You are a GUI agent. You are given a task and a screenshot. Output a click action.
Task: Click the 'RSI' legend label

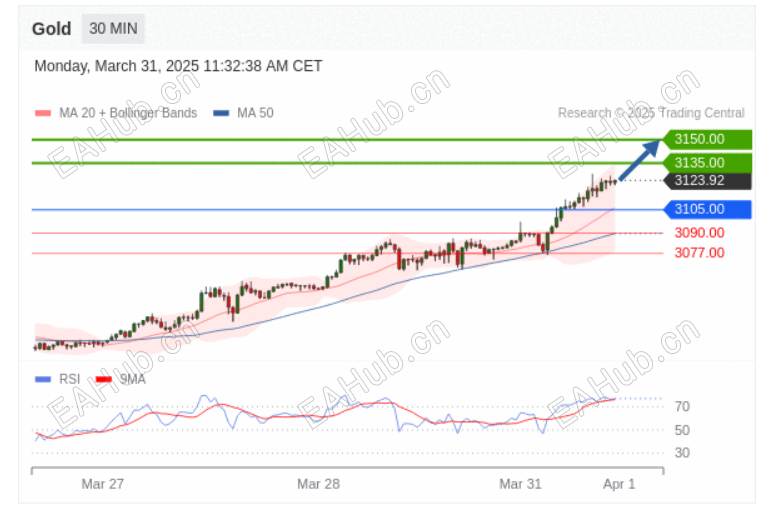[x=70, y=379]
